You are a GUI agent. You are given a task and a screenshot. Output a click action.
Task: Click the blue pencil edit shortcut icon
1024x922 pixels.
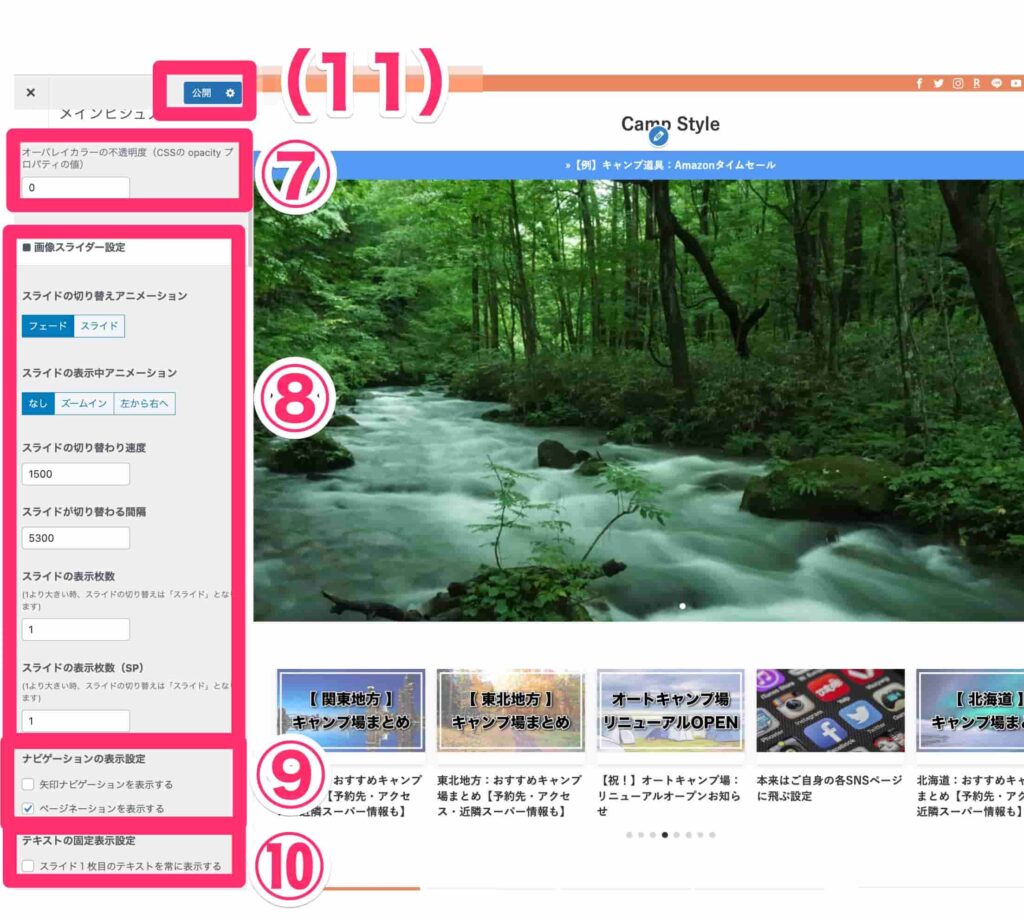659,136
